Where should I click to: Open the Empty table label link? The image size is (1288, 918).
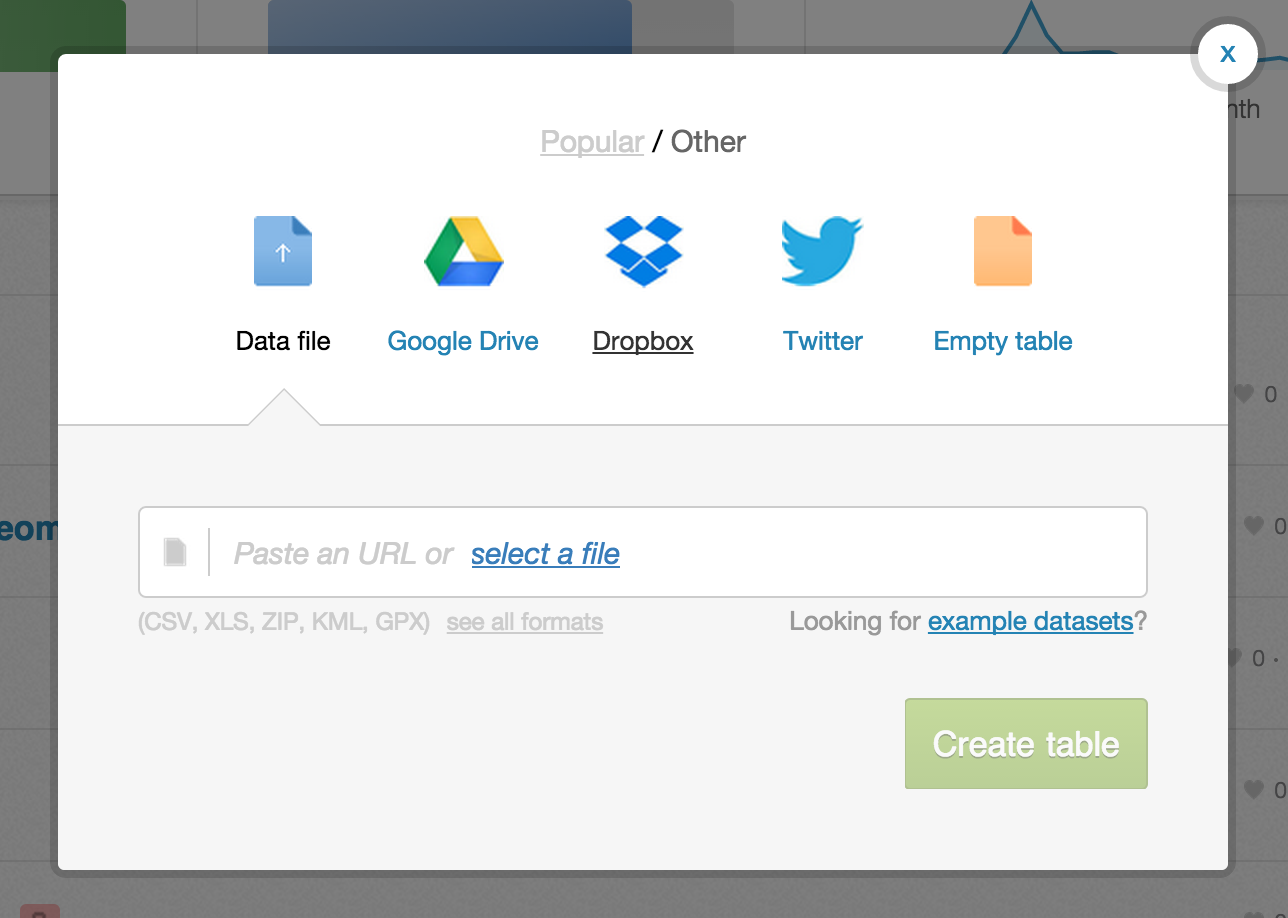tap(1003, 341)
